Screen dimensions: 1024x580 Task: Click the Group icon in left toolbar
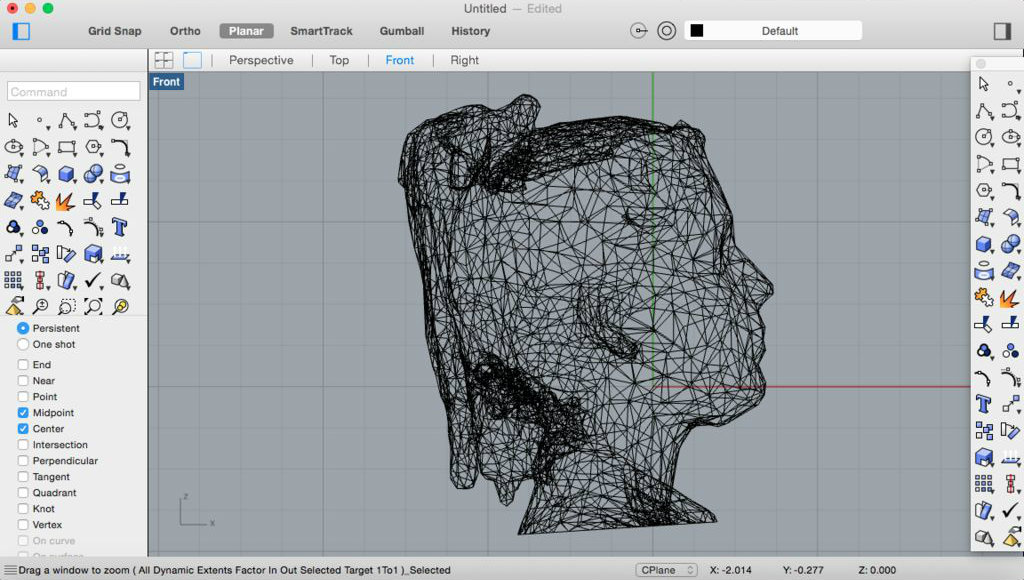14,227
